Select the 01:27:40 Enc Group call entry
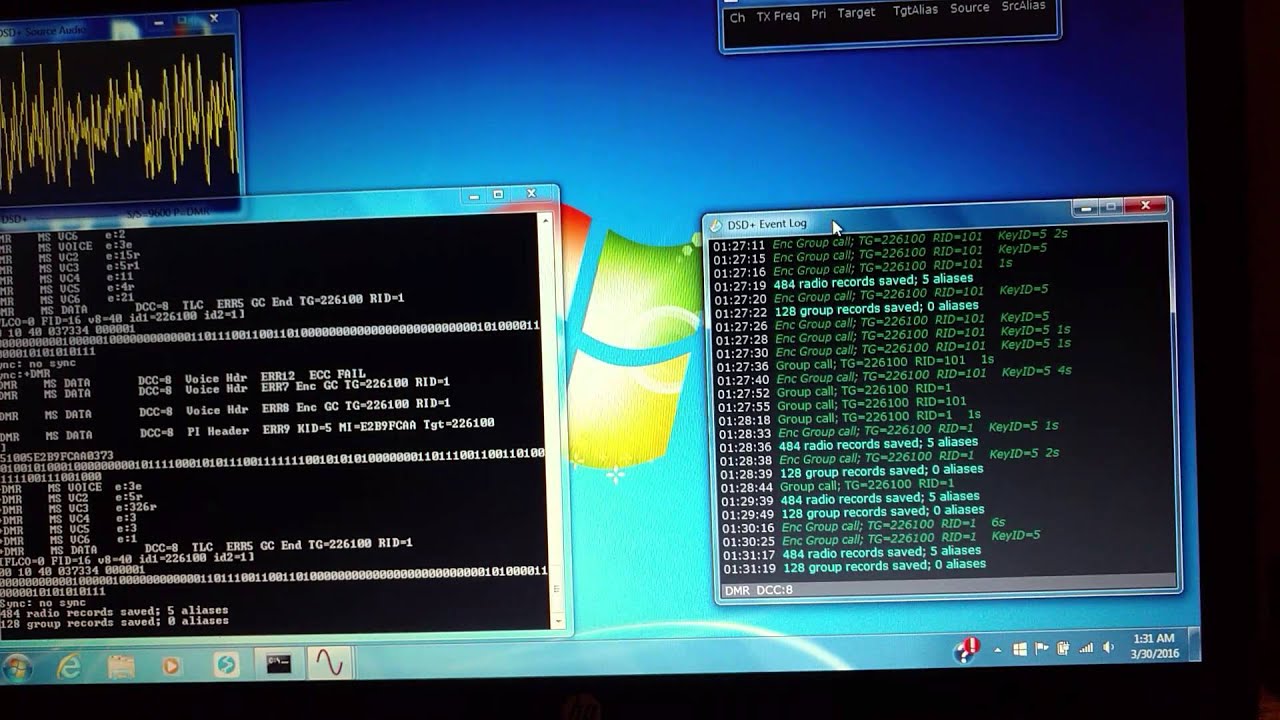The image size is (1280, 720). coord(895,375)
